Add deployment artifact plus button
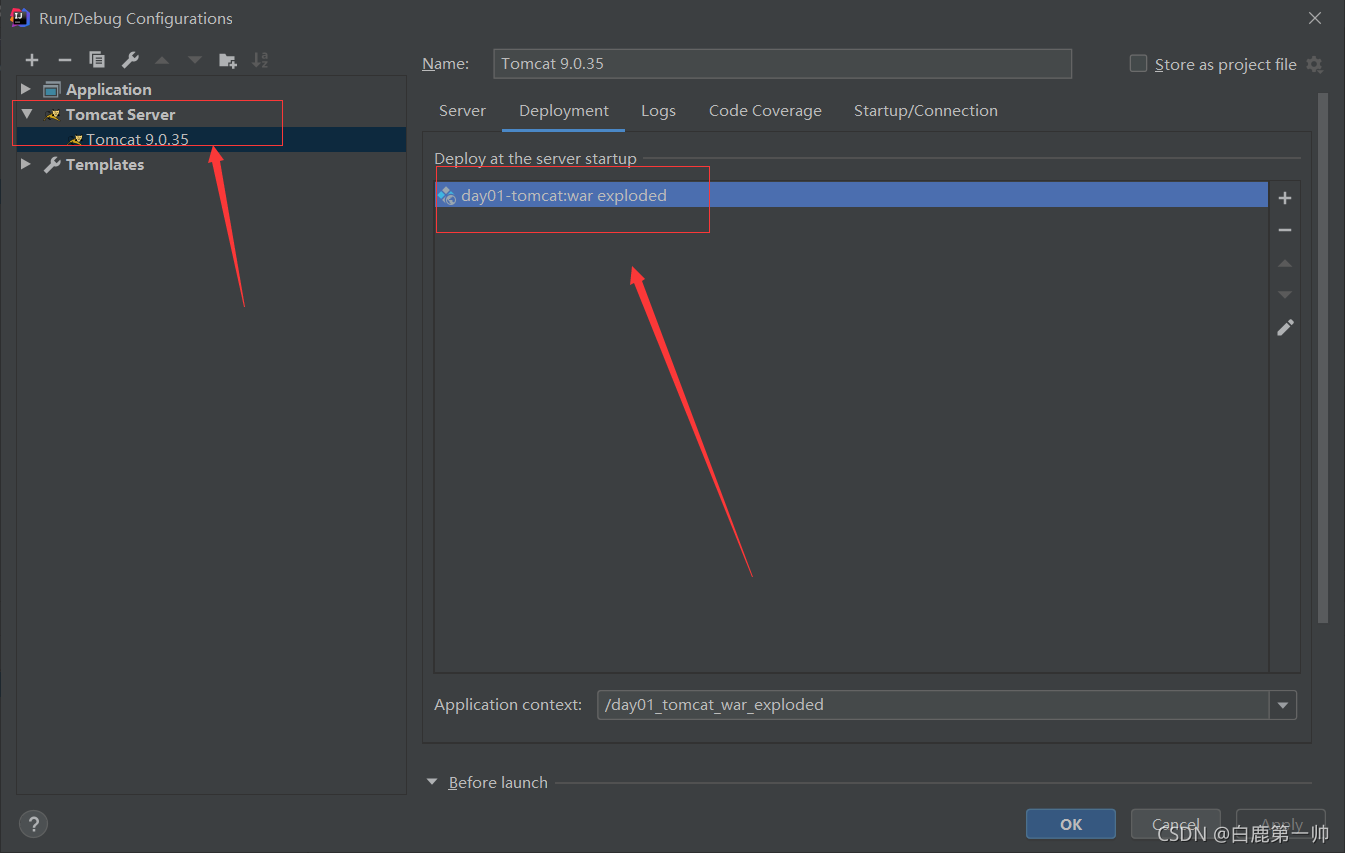This screenshot has width=1345, height=853. 1285,198
